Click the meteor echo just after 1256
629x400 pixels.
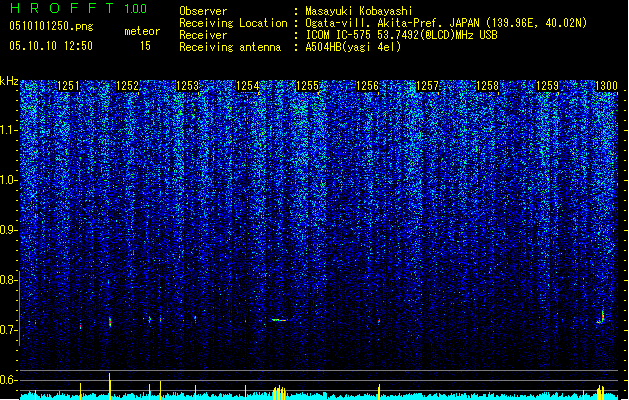pyautogui.click(x=379, y=321)
